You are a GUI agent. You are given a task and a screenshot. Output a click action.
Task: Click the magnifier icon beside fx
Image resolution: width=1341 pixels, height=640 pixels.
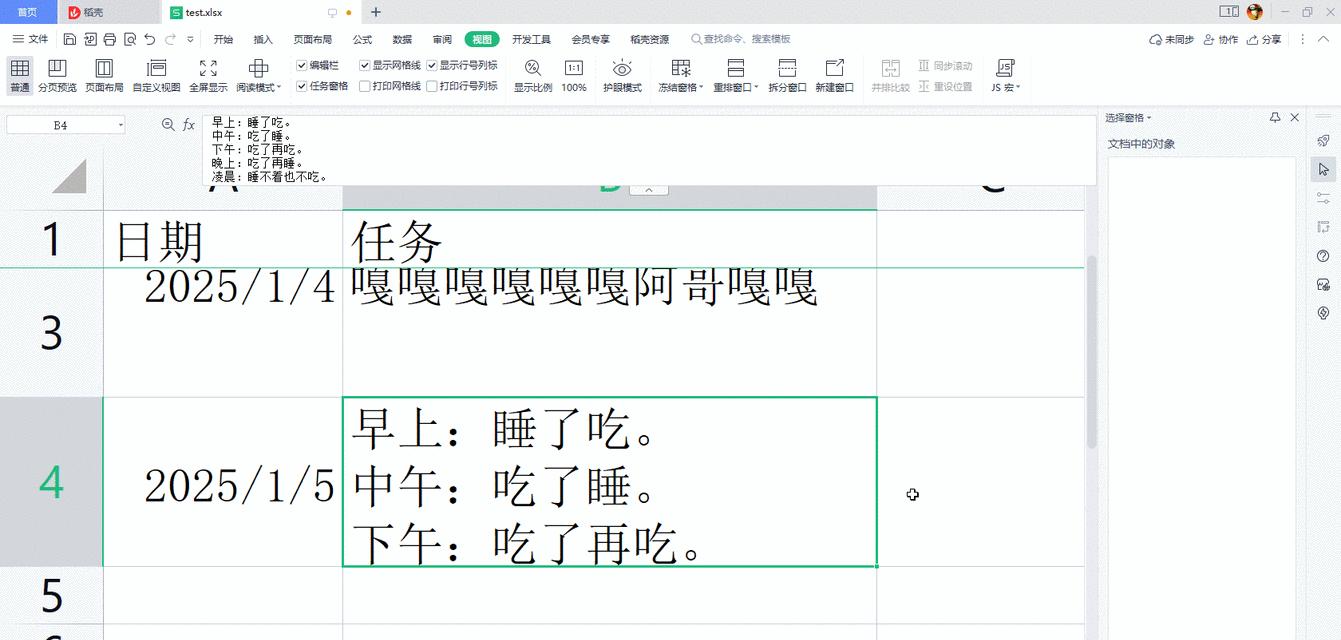168,125
